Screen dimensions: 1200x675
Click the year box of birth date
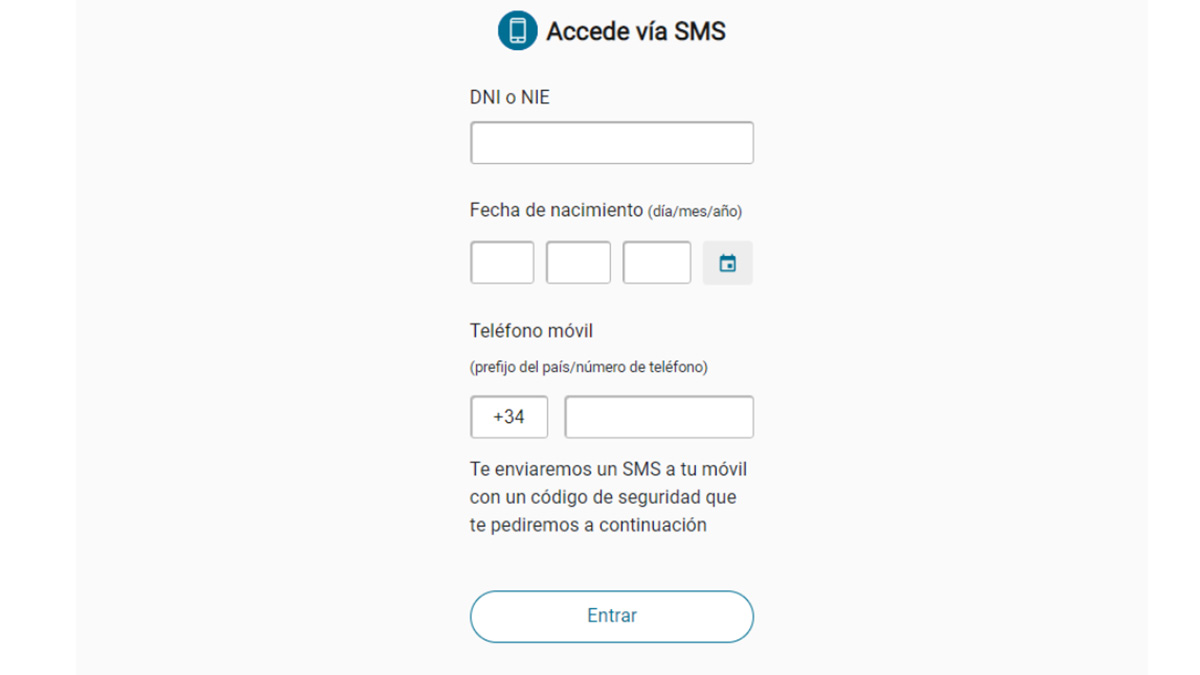656,263
